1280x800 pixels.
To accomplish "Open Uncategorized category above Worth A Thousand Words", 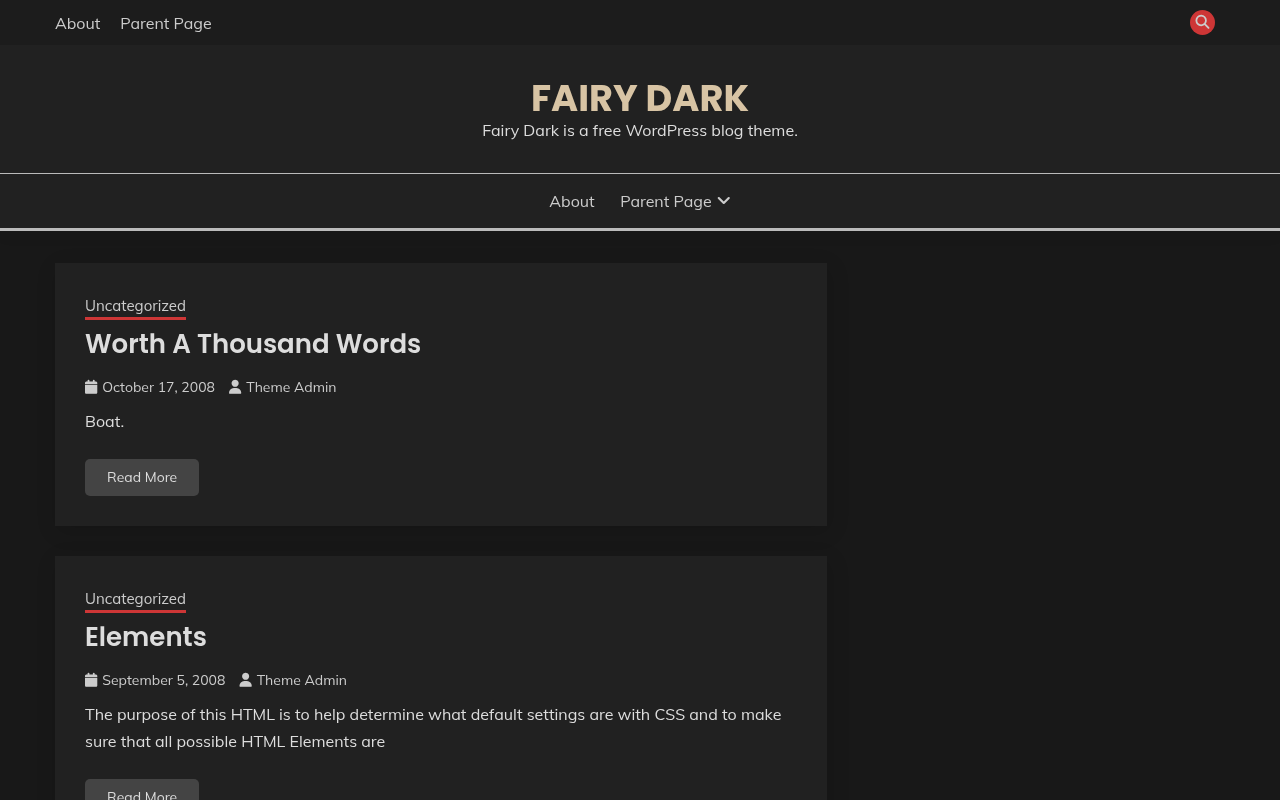I will pos(135,306).
